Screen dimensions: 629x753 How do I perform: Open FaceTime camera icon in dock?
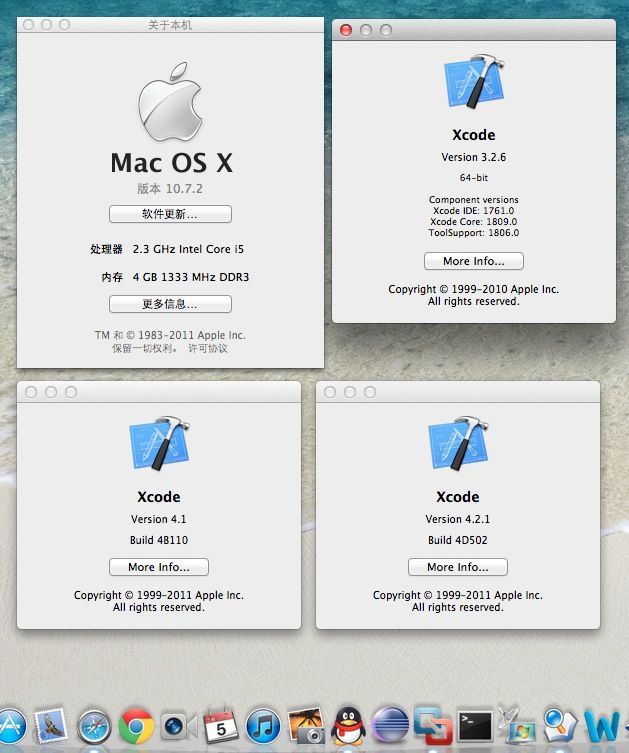(179, 726)
